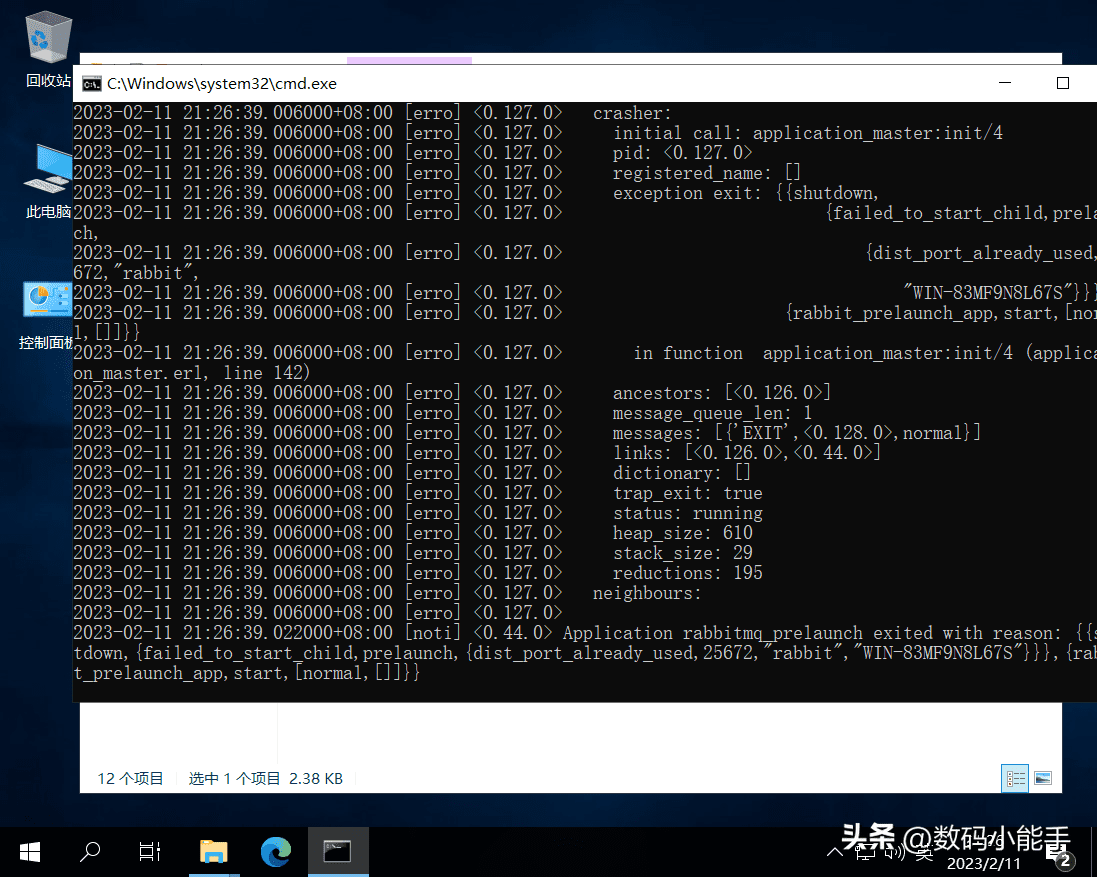Click the Windows Start button
This screenshot has height=877, width=1097.
[30, 851]
